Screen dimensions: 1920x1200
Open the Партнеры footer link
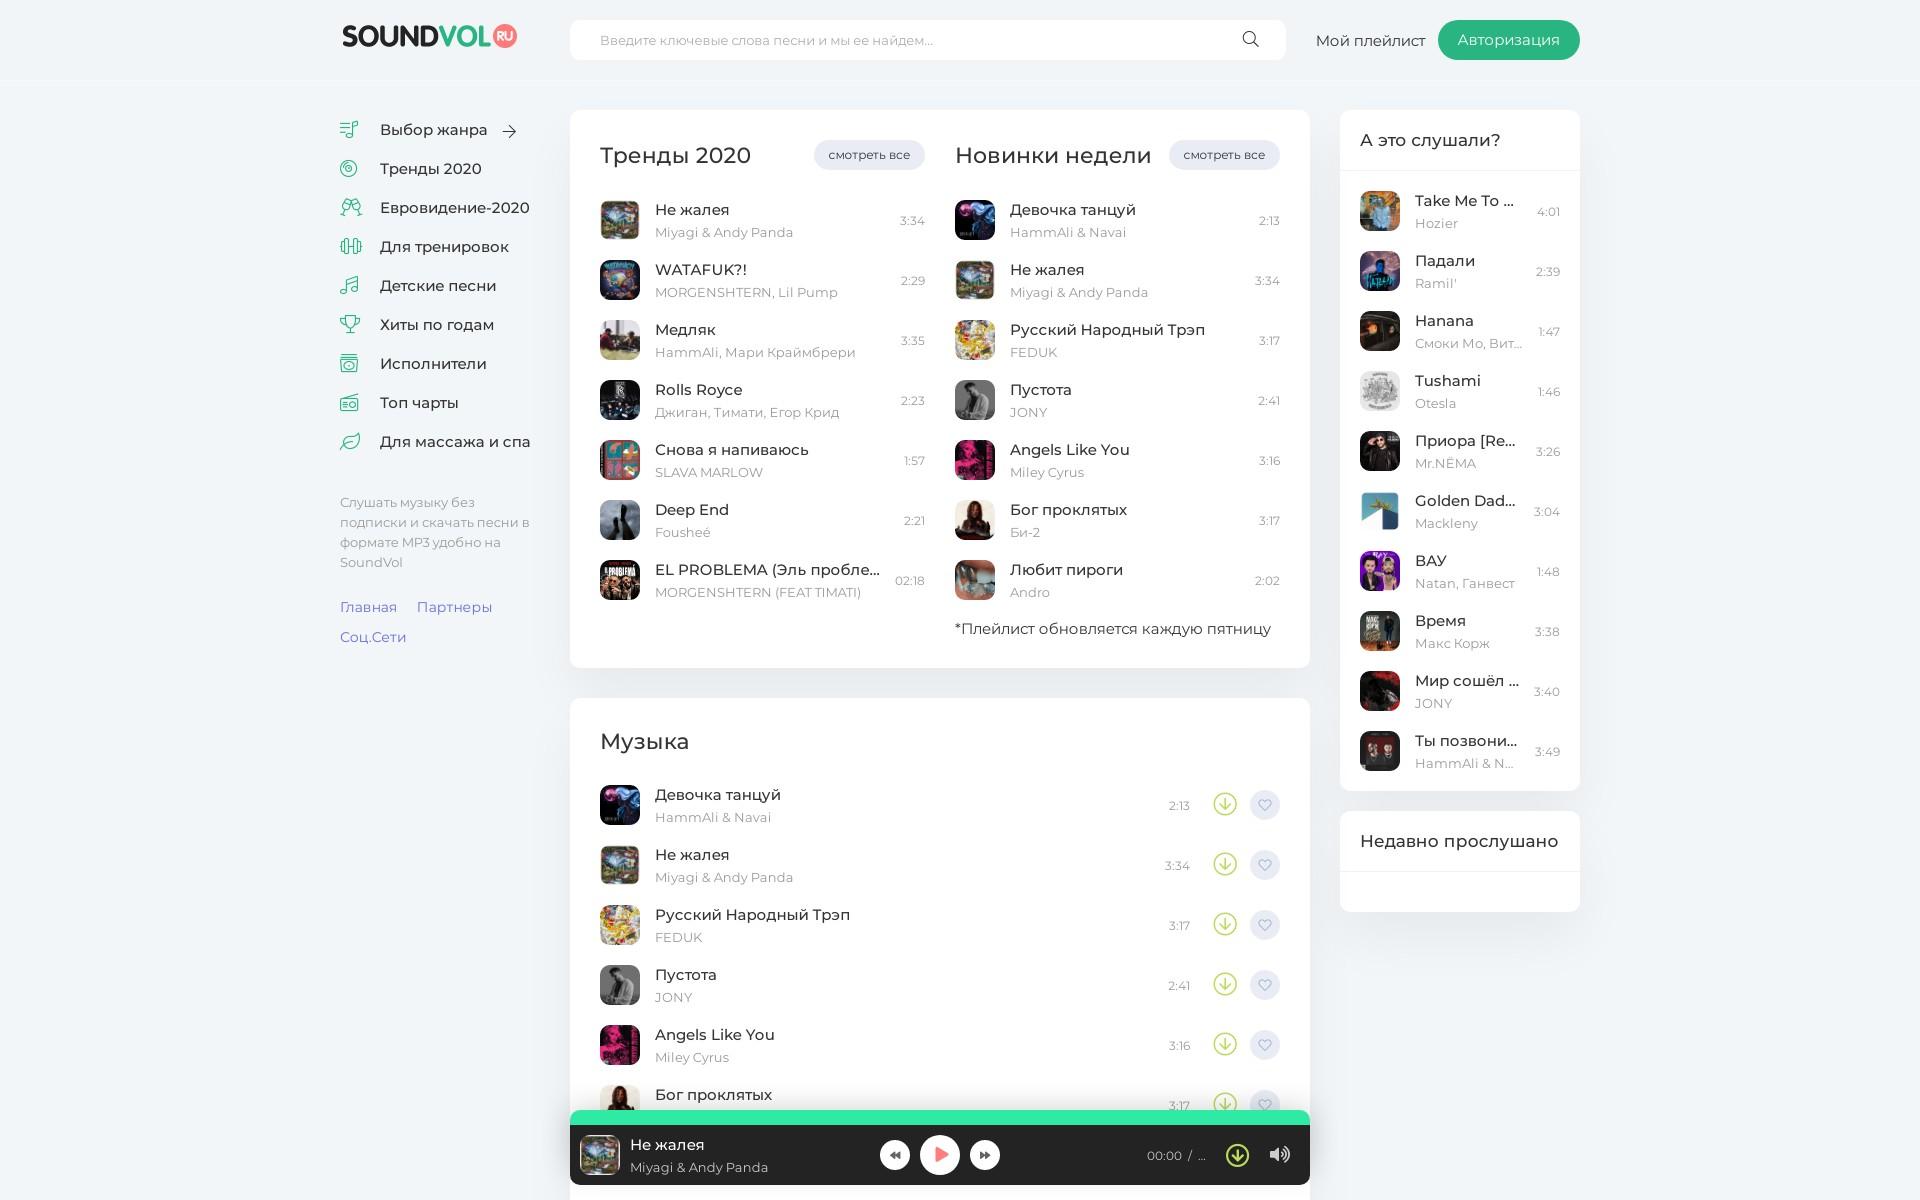(x=454, y=607)
